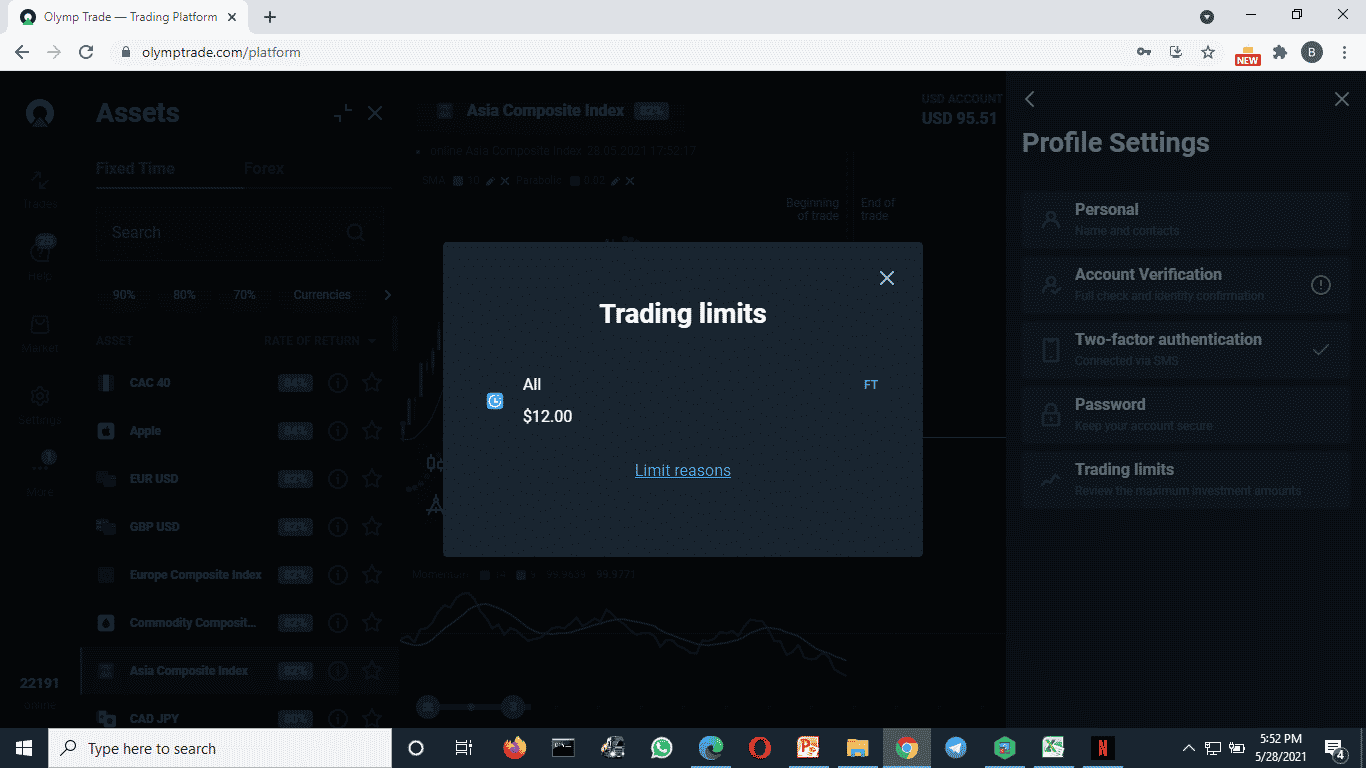Click the FT label in the limits row
Image resolution: width=1366 pixels, height=768 pixels.
coord(871,385)
